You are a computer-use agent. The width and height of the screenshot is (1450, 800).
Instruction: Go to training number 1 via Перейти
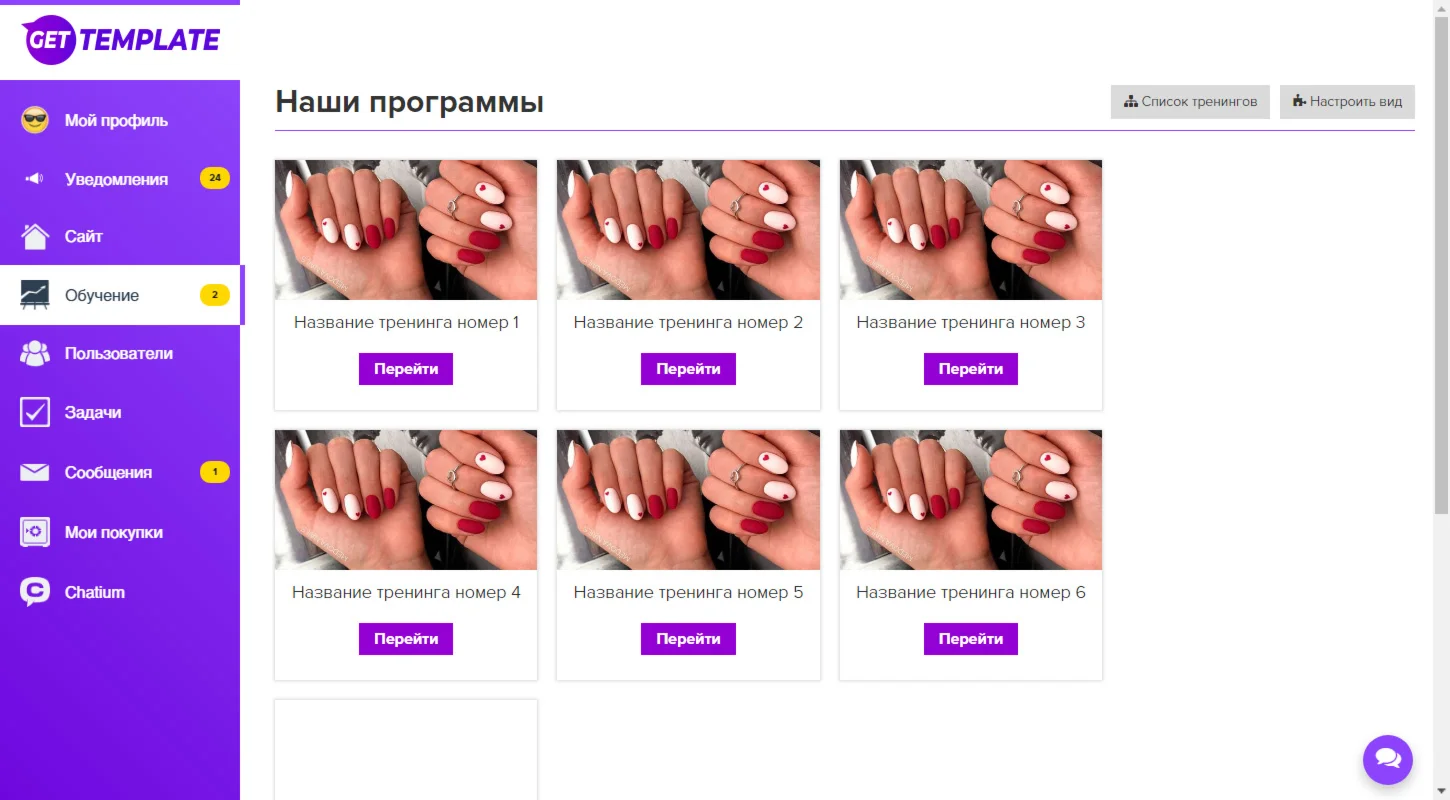pyautogui.click(x=406, y=369)
